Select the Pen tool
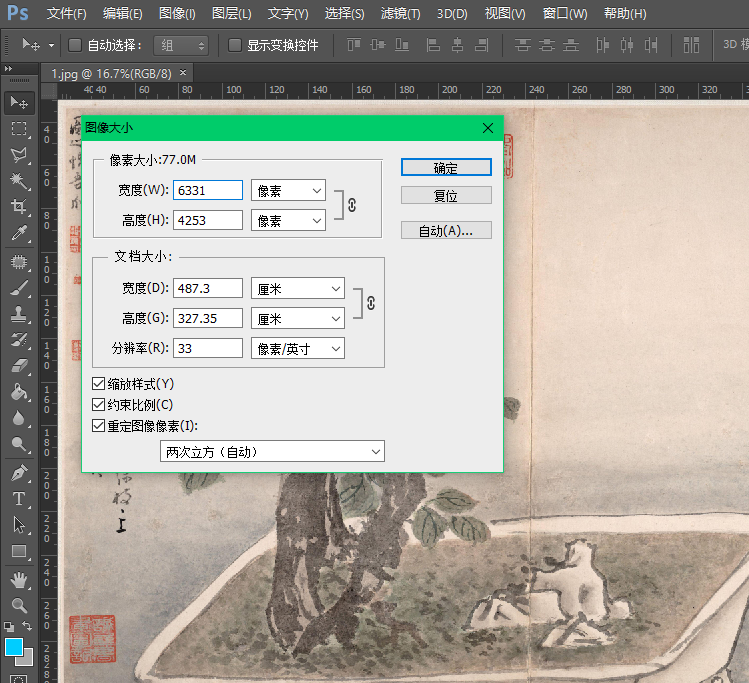Screen dimensions: 749x683 [19, 473]
